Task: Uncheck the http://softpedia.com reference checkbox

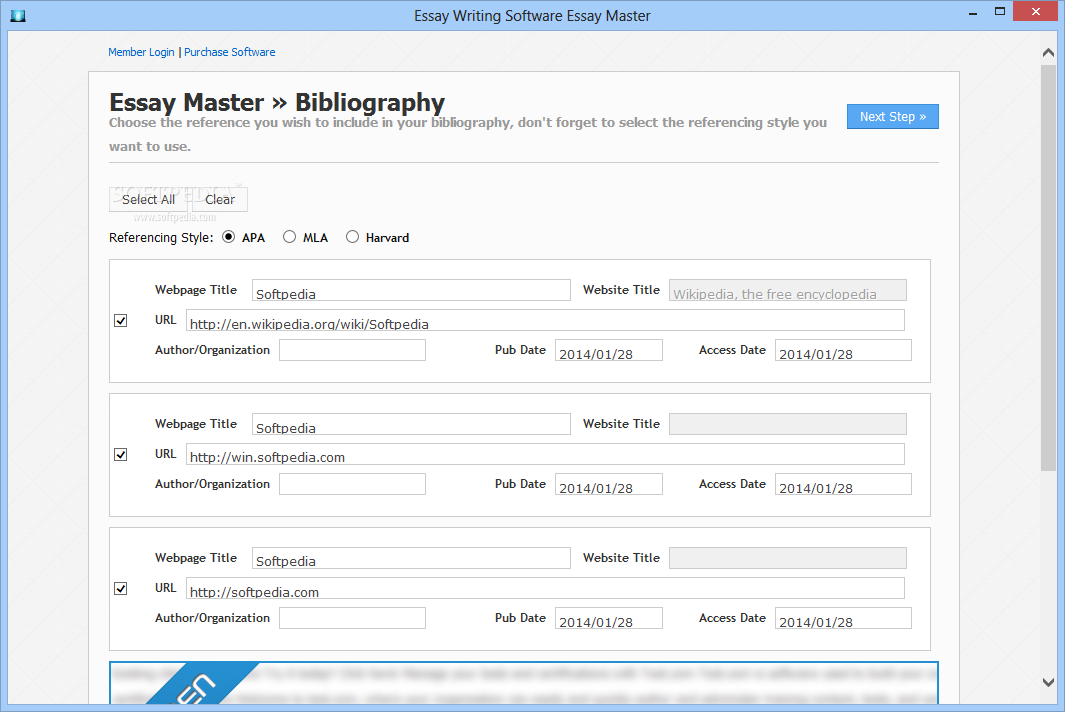Action: pyautogui.click(x=120, y=588)
